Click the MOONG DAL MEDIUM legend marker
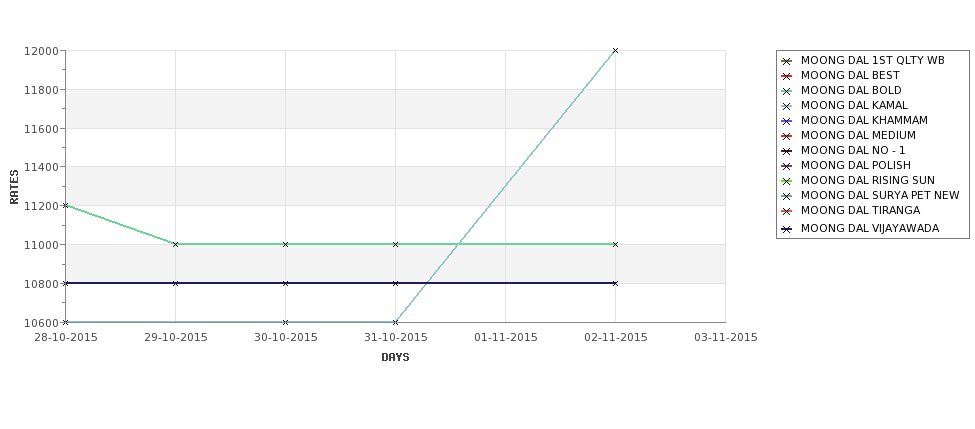Image resolution: width=975 pixels, height=429 pixels. (x=787, y=136)
